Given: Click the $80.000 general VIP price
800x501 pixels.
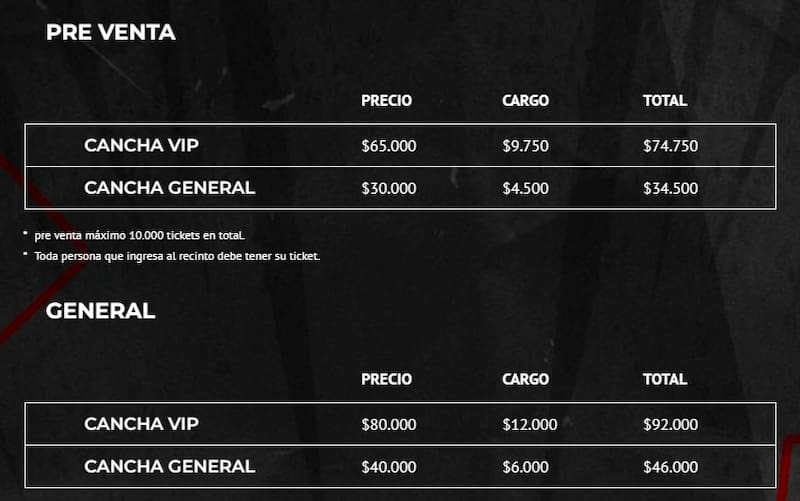Looking at the screenshot, I should point(388,424).
